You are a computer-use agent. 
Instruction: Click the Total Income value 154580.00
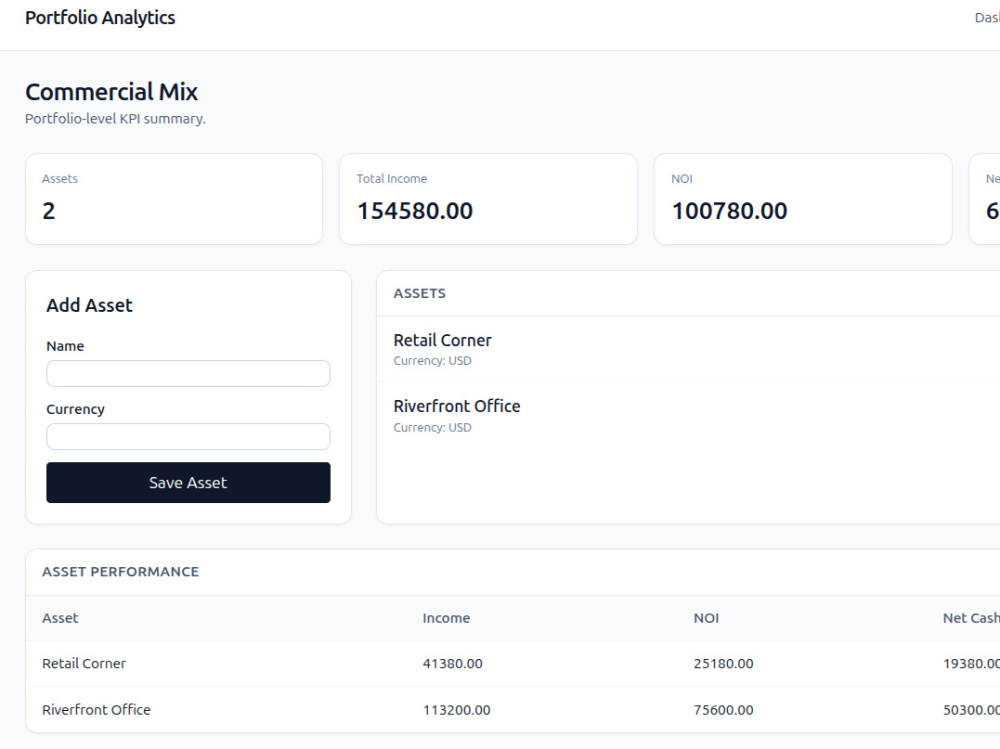tap(415, 211)
